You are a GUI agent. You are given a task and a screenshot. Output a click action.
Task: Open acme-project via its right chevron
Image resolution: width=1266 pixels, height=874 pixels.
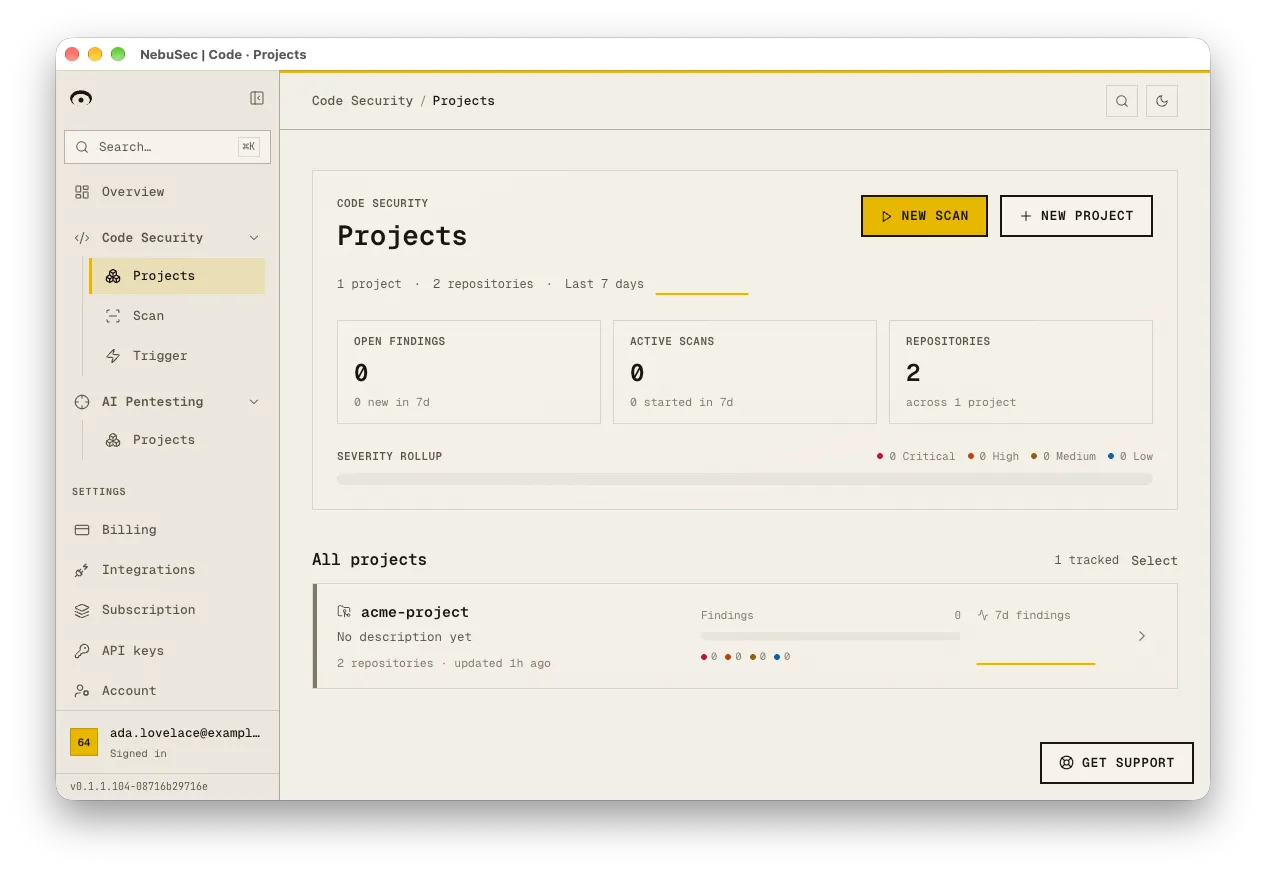pyautogui.click(x=1142, y=636)
